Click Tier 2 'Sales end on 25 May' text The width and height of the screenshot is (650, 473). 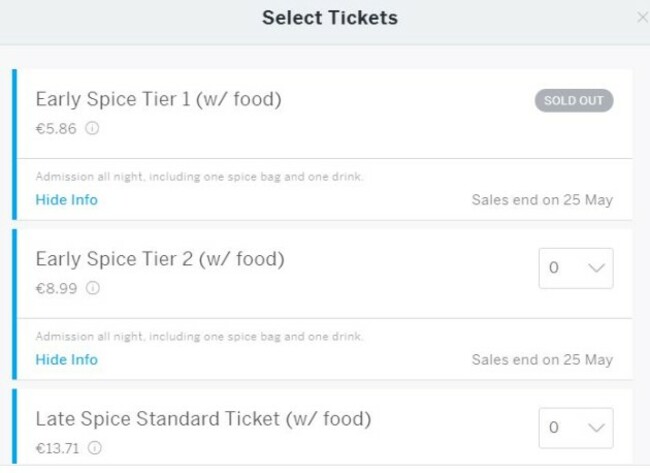click(542, 360)
